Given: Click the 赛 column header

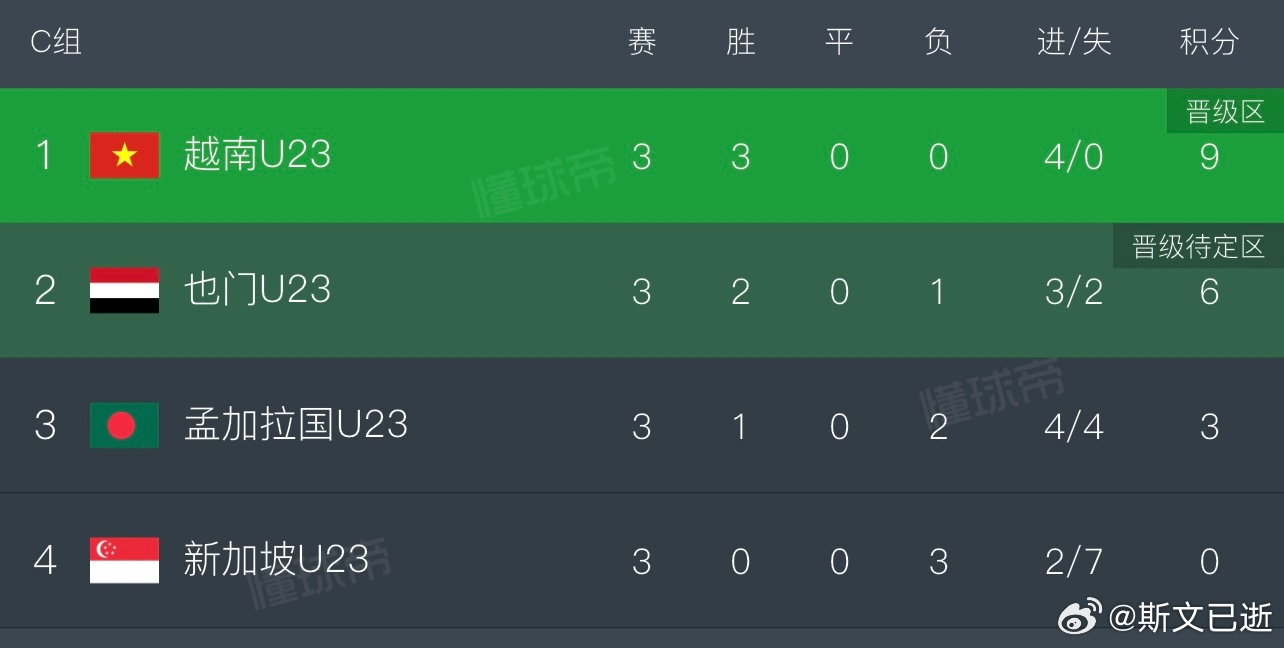Looking at the screenshot, I should [642, 42].
